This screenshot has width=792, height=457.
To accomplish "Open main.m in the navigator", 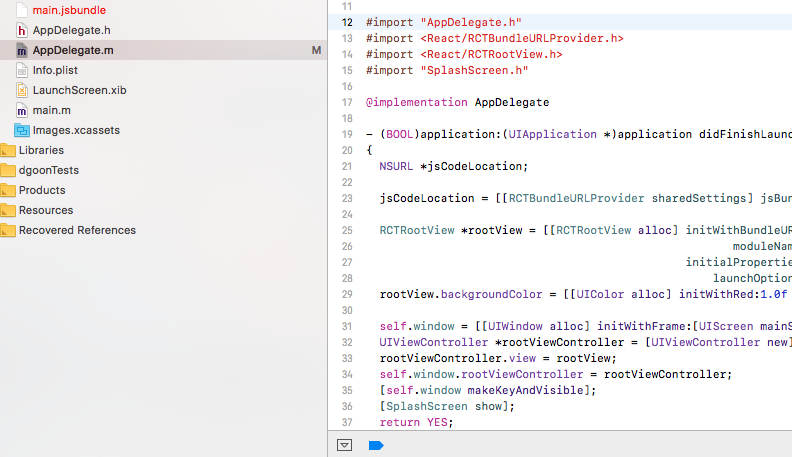I will pos(52,110).
